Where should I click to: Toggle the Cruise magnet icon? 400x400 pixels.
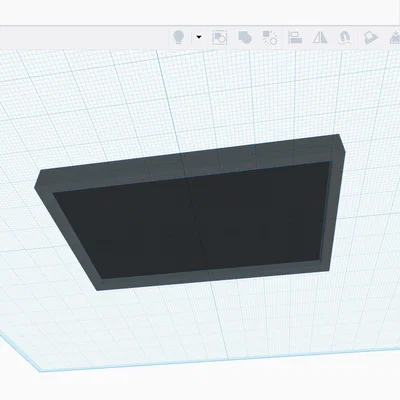[345, 38]
